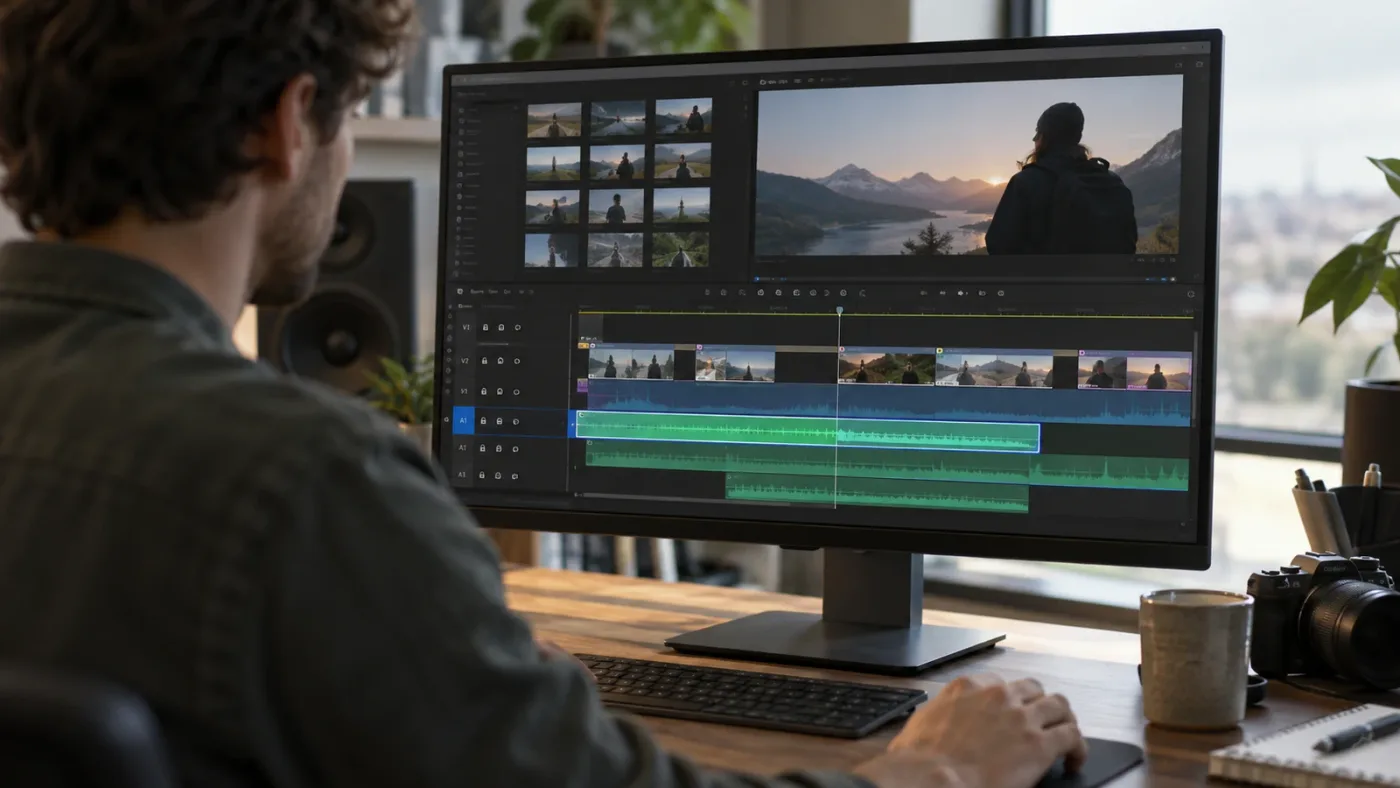Click the rightmost small icon below the preview's corner

[1173, 279]
